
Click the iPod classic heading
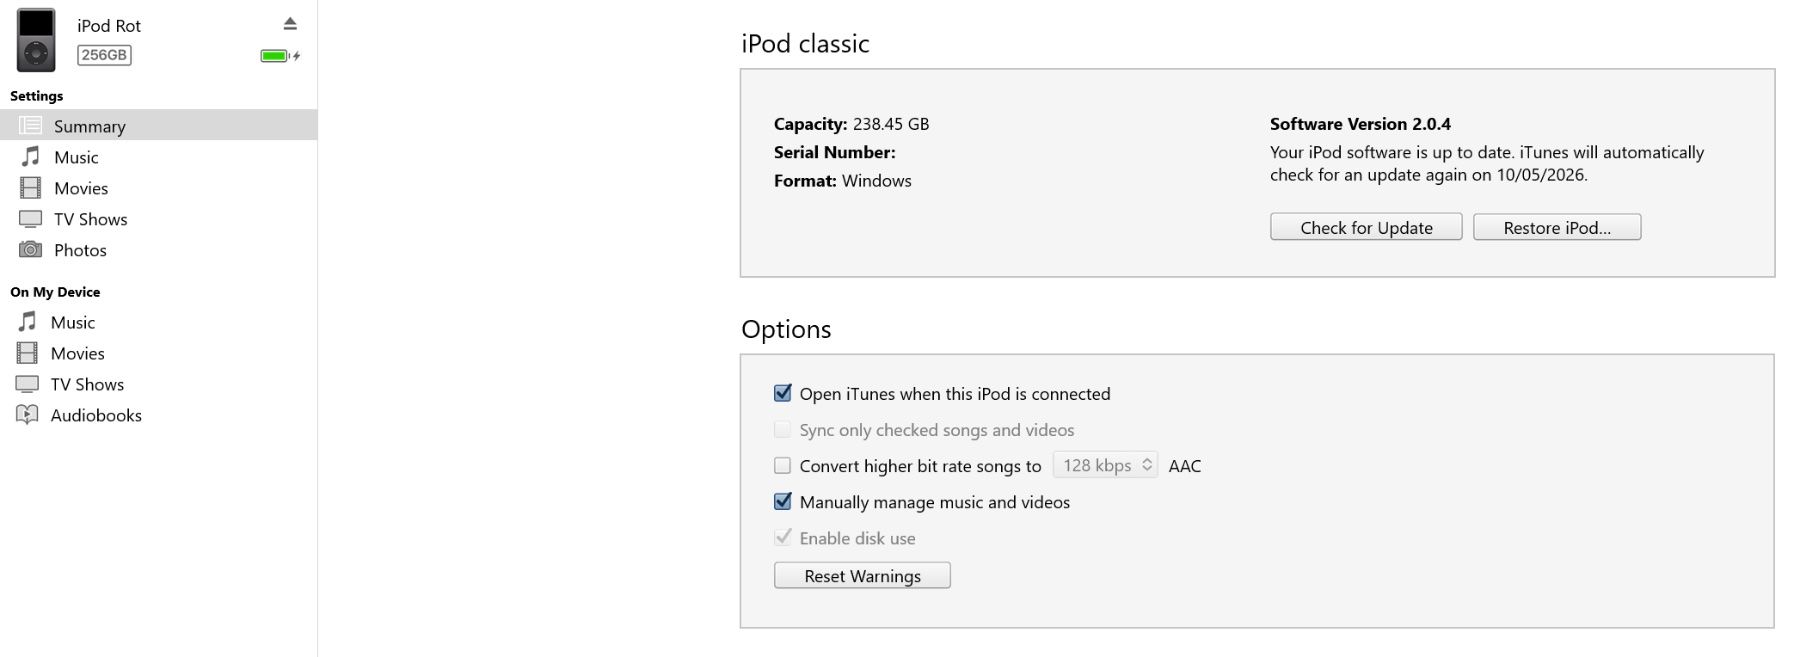point(805,43)
